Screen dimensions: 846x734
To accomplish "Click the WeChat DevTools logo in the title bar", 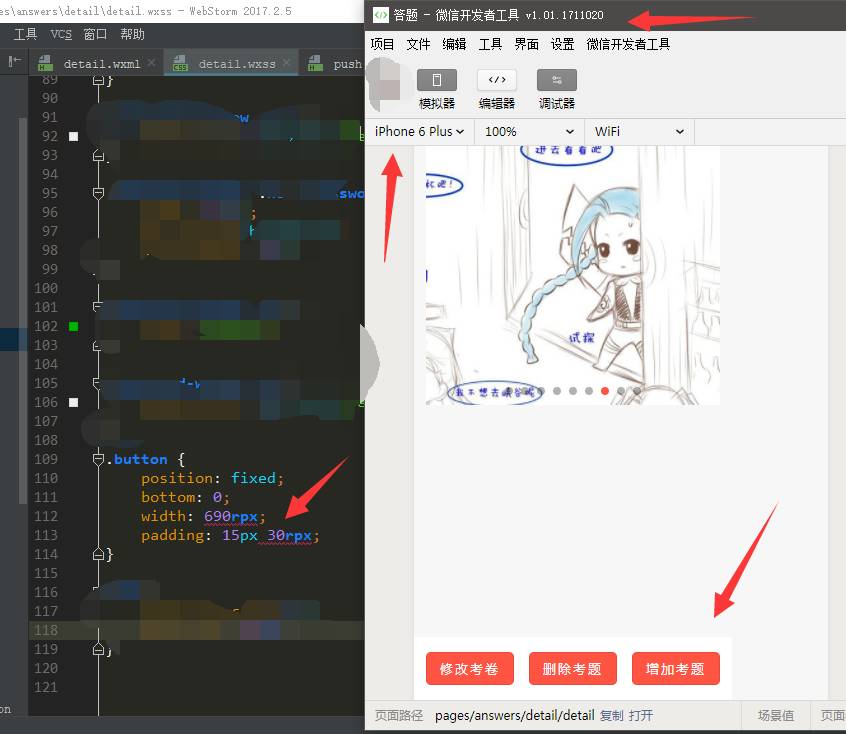I will coord(380,15).
